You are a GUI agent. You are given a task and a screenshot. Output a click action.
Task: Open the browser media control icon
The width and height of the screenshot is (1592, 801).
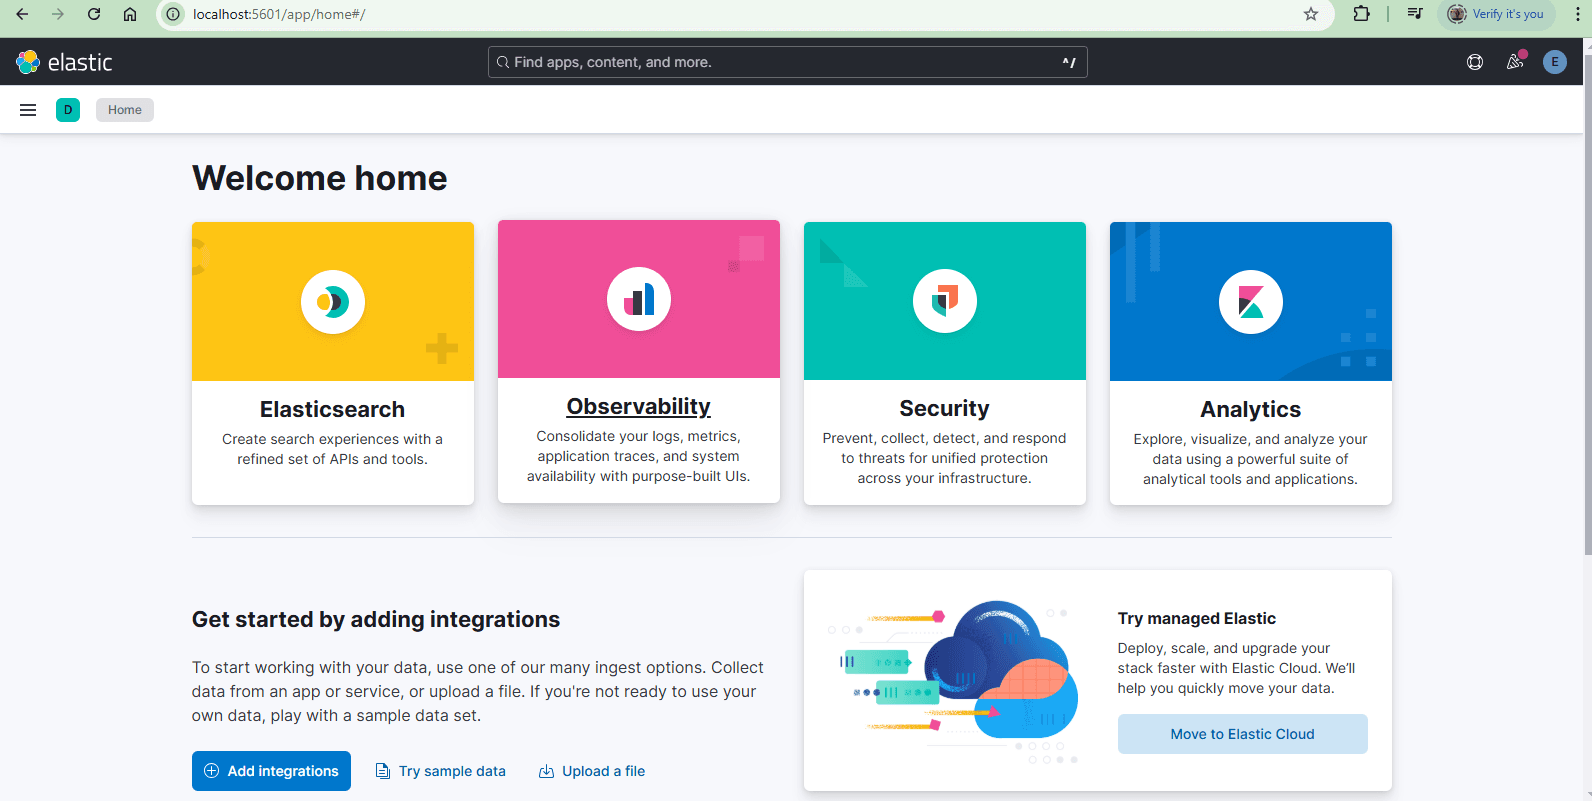click(1415, 14)
